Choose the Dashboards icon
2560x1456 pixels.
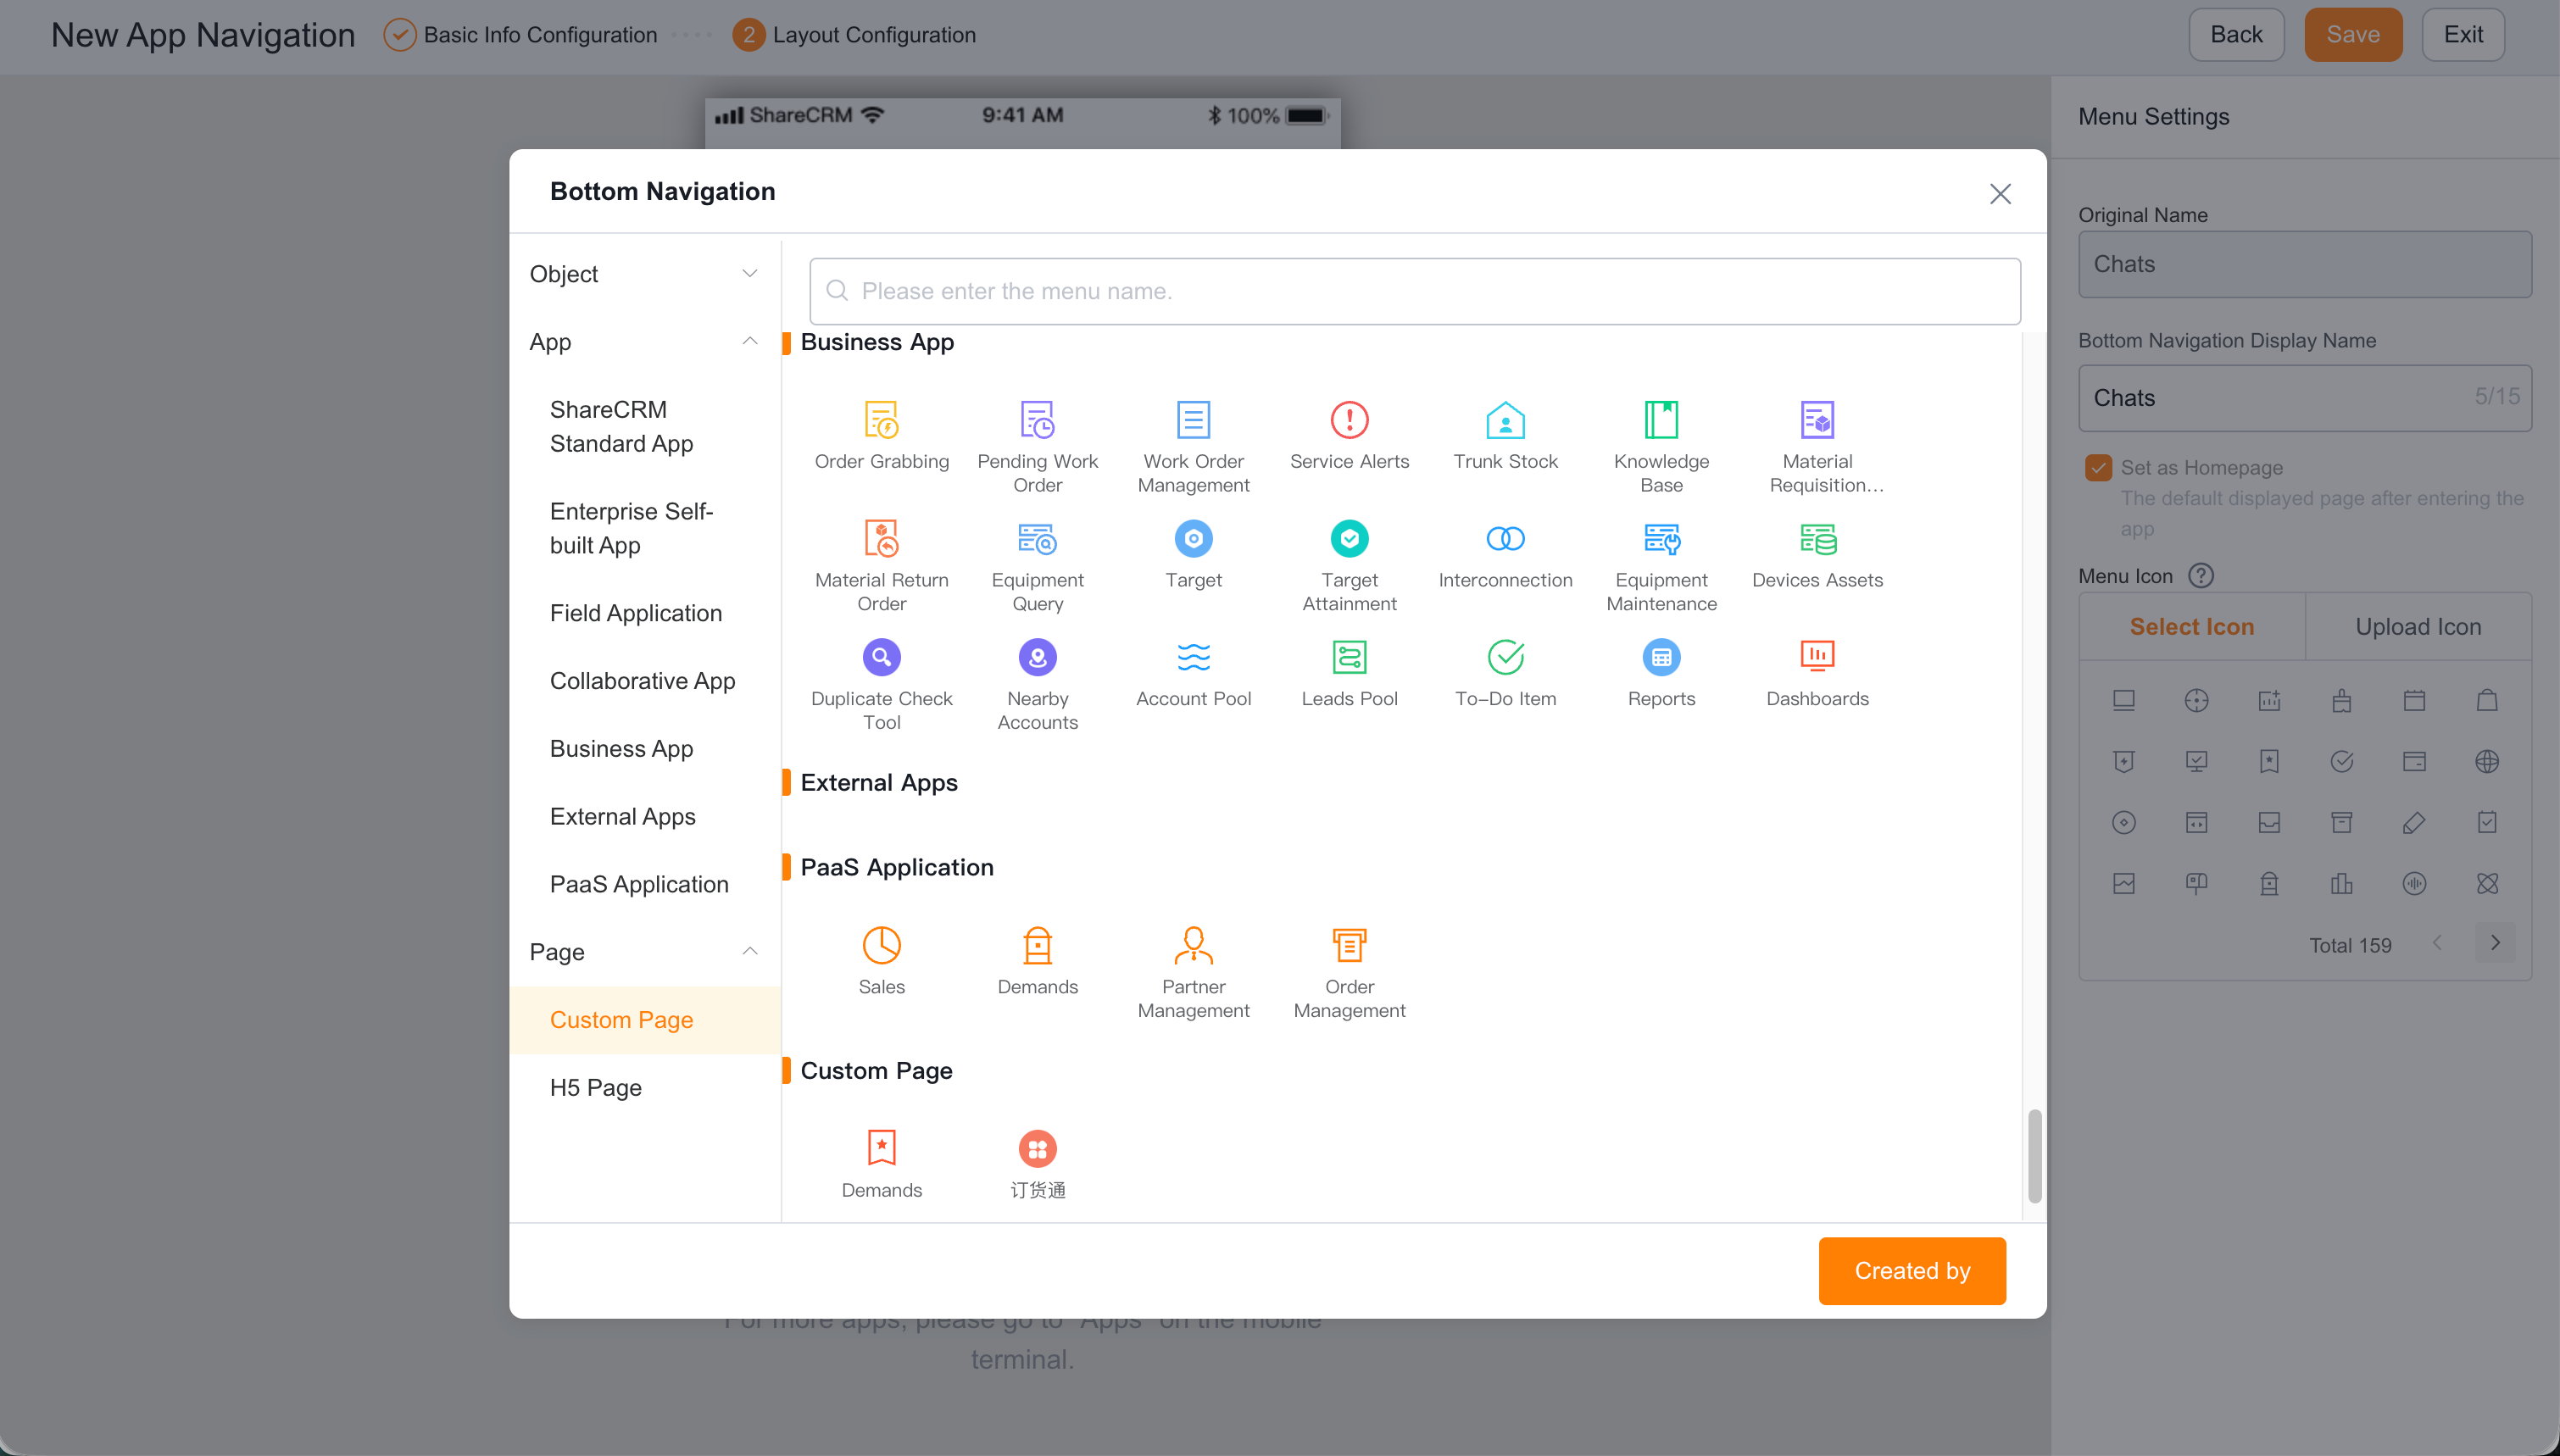tap(1817, 657)
